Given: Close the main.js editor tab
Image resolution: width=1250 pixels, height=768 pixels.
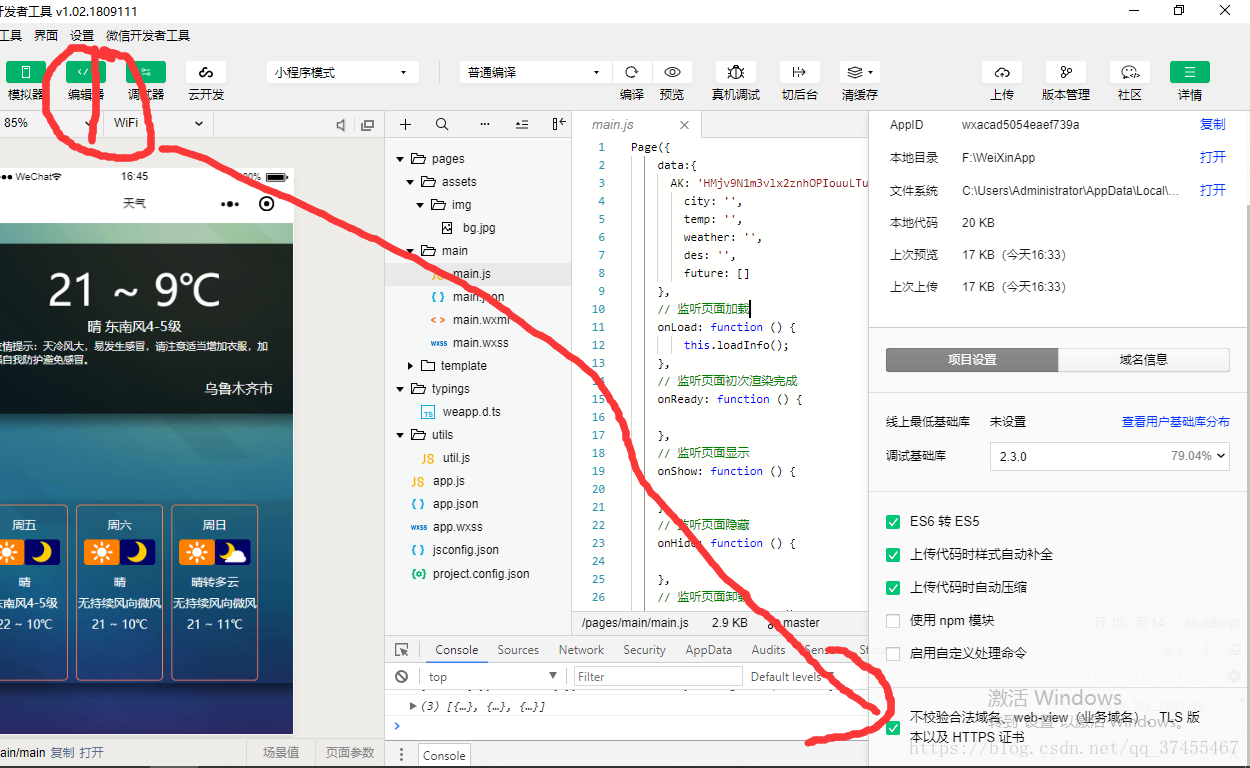Looking at the screenshot, I should (685, 125).
